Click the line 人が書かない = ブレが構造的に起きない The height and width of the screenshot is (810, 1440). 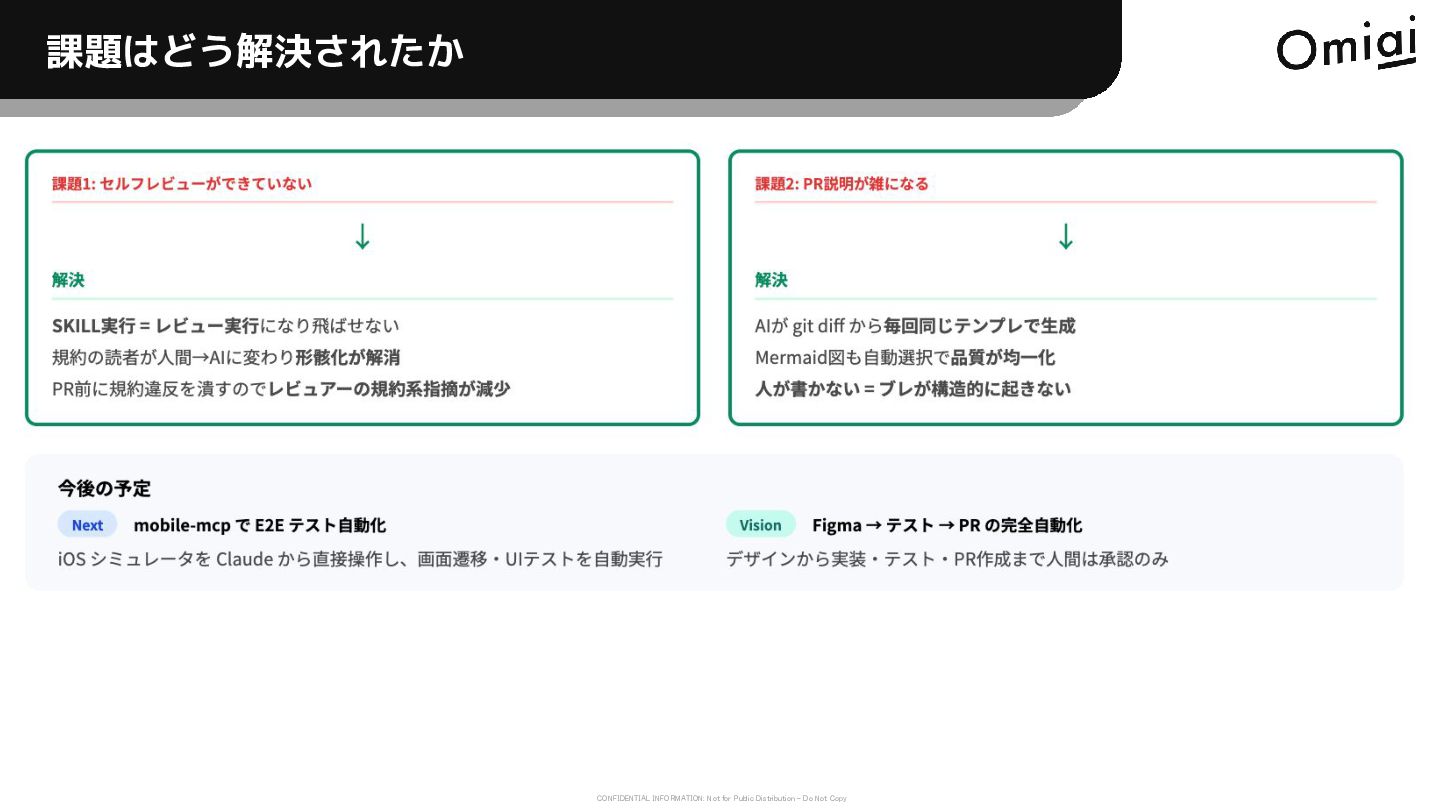[913, 388]
